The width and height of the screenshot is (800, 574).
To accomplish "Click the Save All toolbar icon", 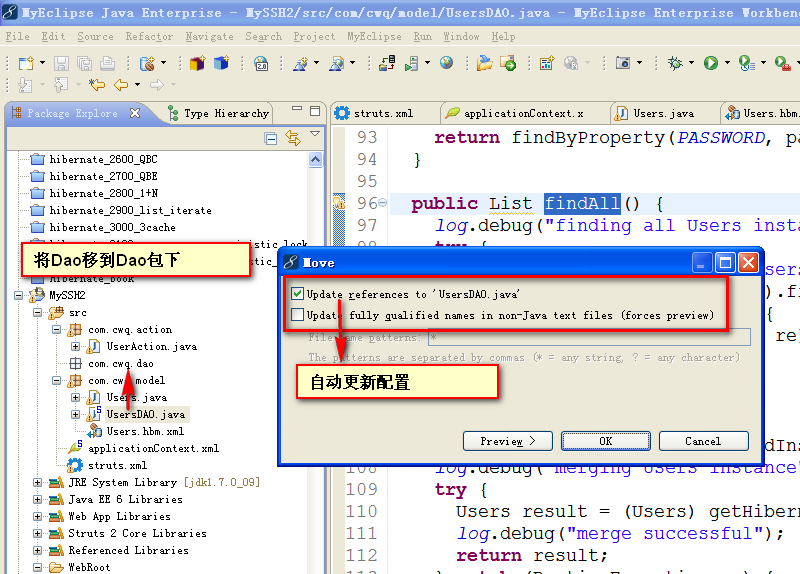I will click(84, 63).
